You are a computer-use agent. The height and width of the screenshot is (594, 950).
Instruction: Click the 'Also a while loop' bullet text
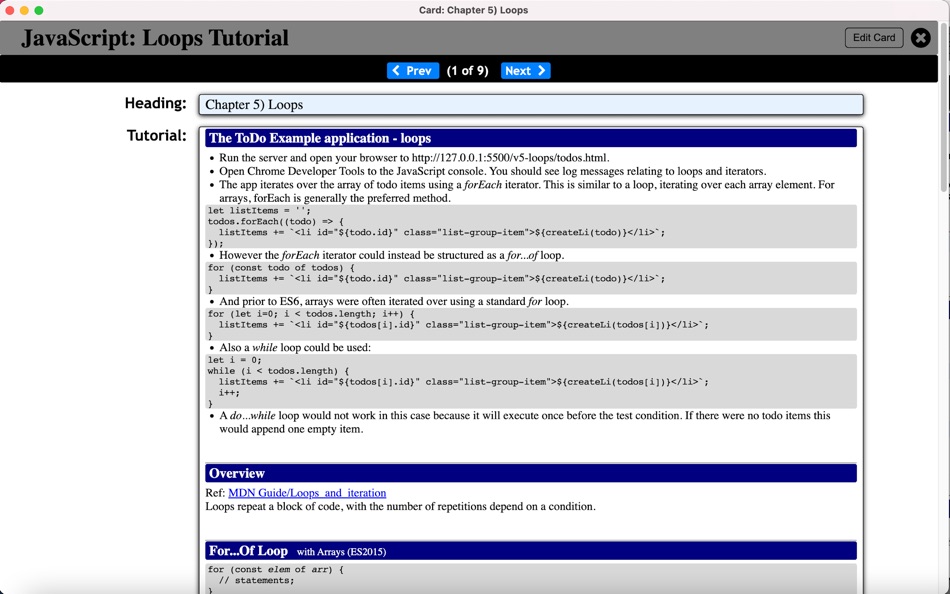[295, 347]
